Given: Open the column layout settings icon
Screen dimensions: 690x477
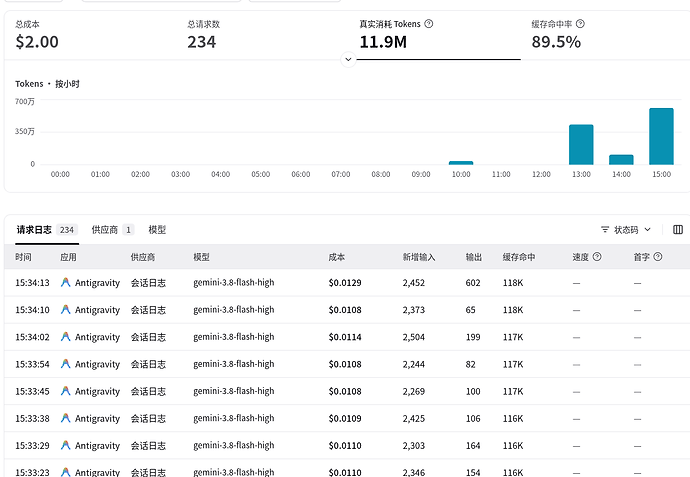Looking at the screenshot, I should pos(678,229).
